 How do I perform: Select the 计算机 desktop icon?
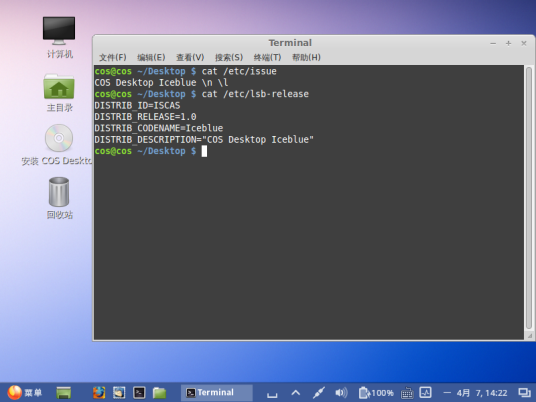[x=59, y=37]
